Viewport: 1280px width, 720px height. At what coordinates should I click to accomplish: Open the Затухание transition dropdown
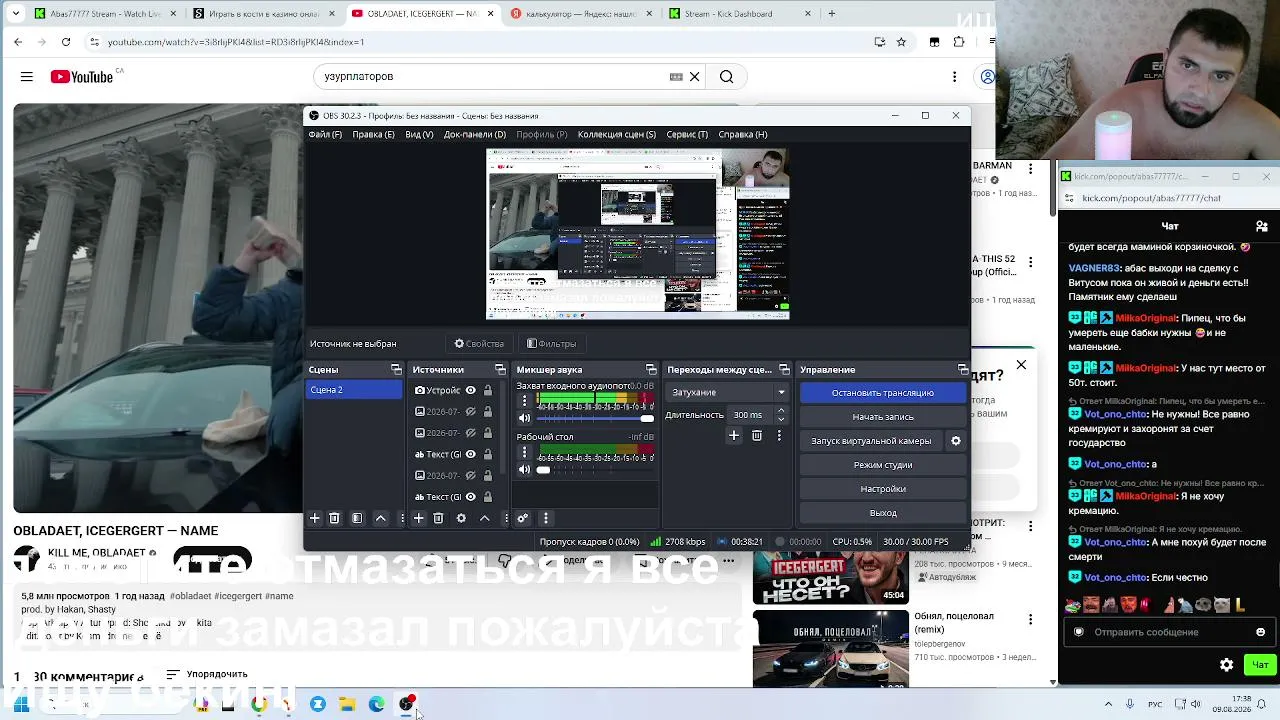coord(728,392)
